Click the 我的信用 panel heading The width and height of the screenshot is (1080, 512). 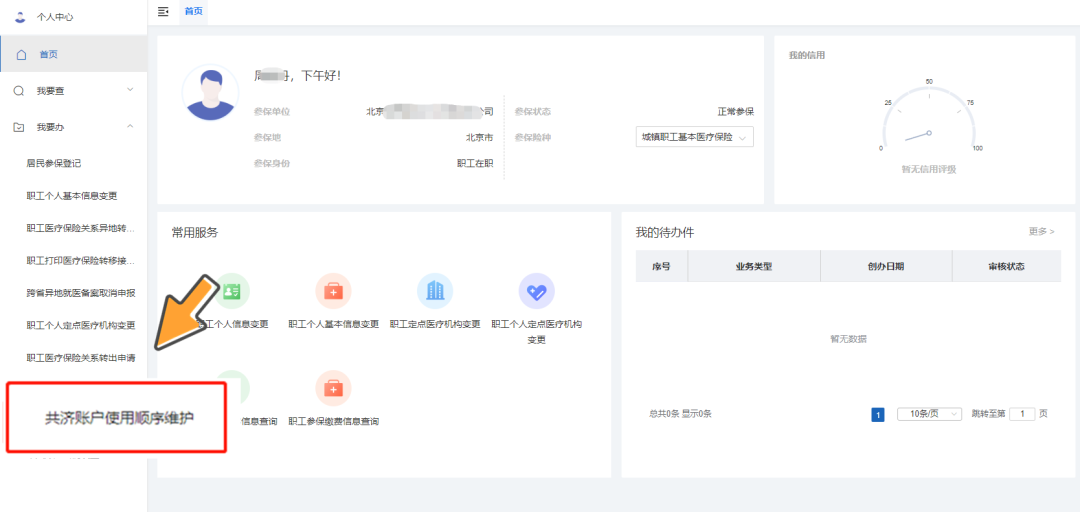807,55
